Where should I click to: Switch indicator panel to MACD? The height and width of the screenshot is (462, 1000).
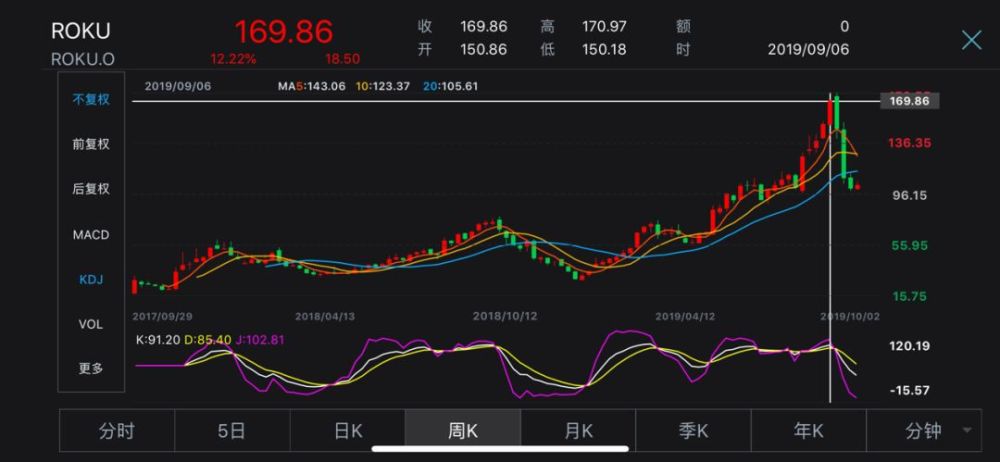[x=91, y=235]
